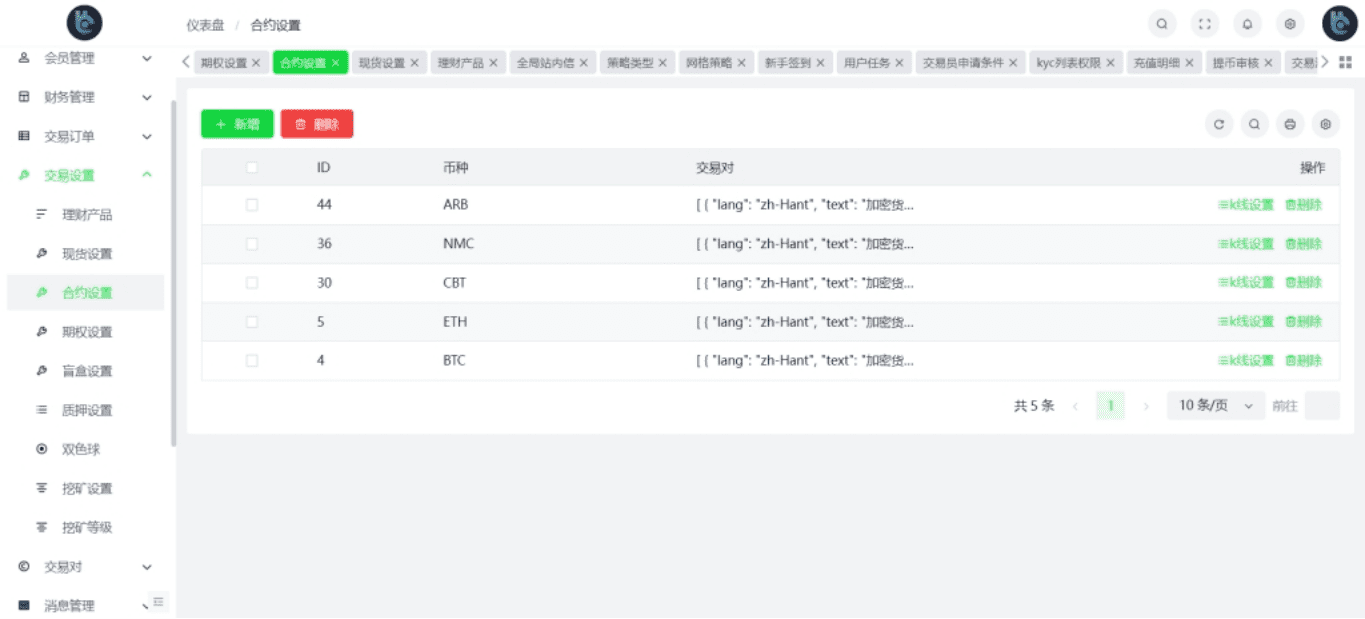Toggle the select-all checkbox in table header
The image size is (1365, 619).
252,167
